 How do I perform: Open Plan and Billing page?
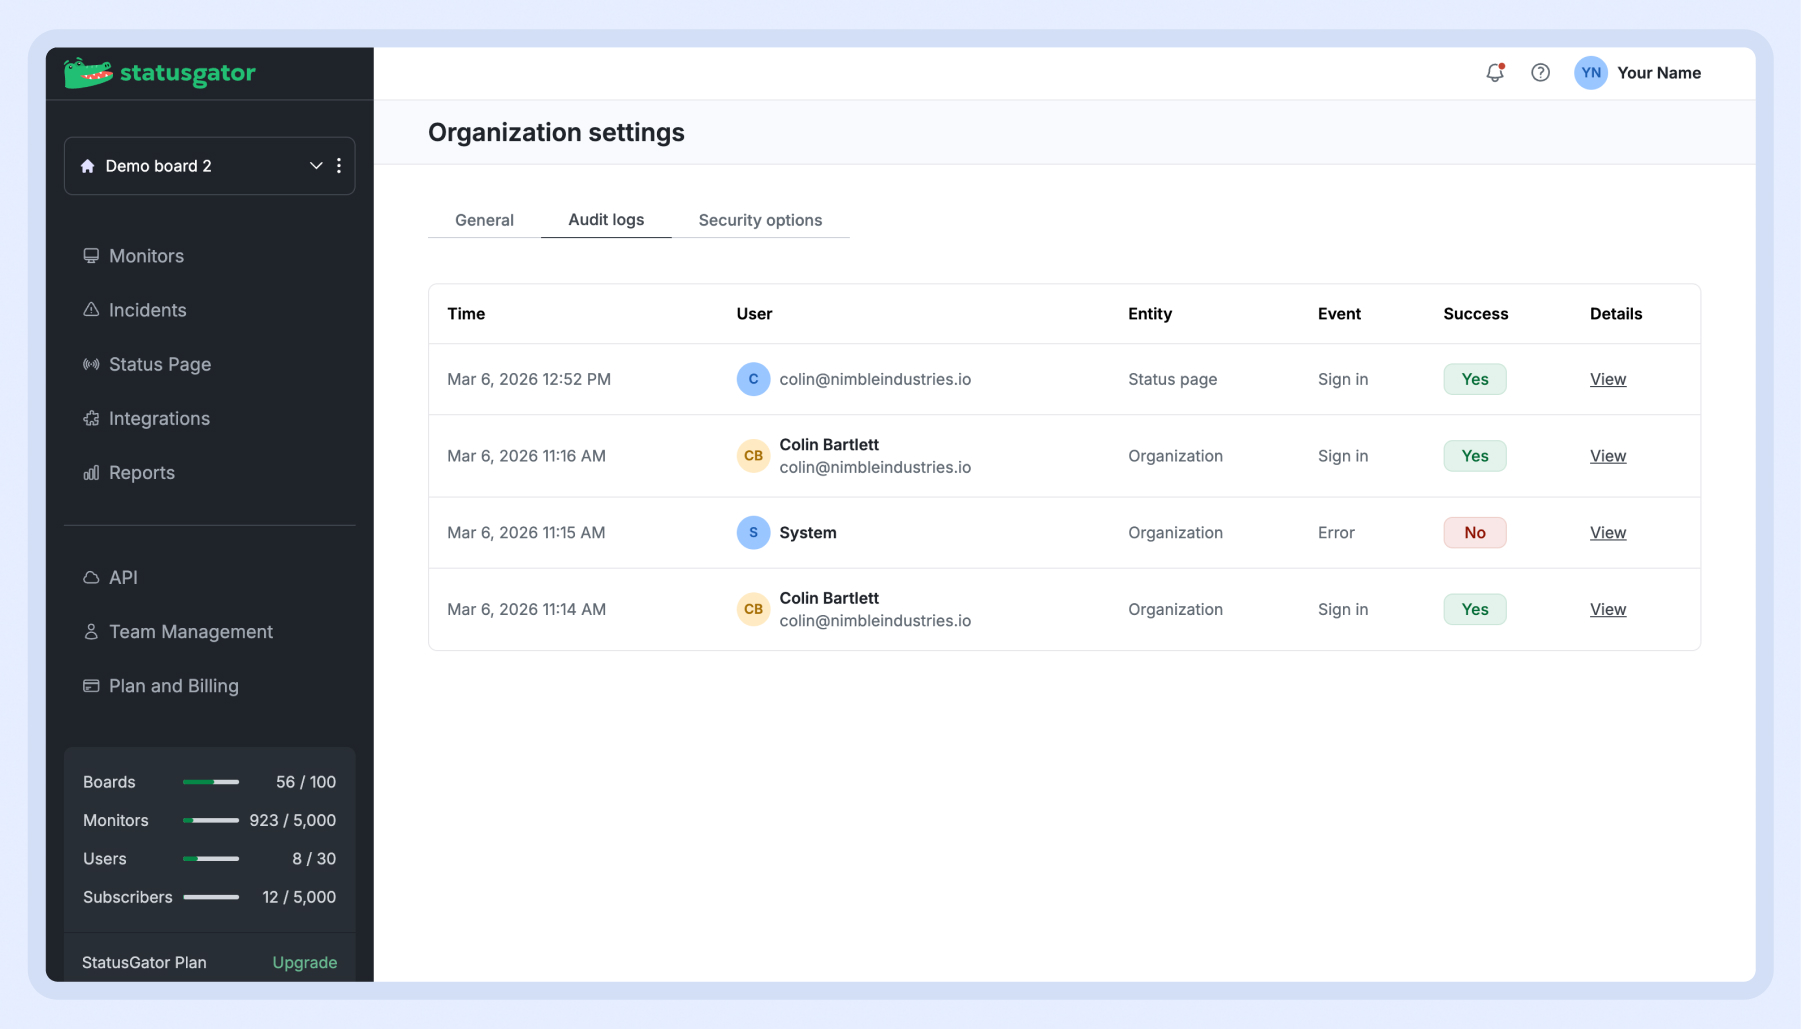click(173, 685)
